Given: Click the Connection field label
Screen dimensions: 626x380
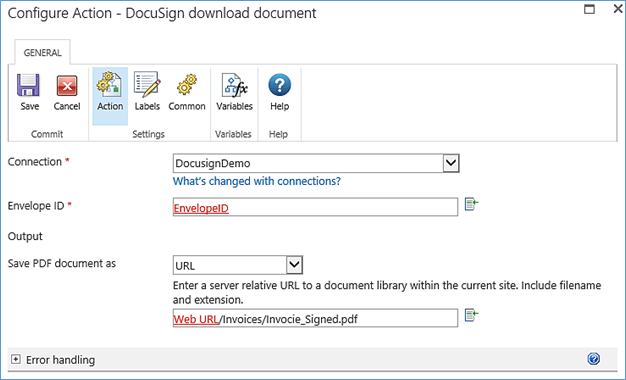Looking at the screenshot, I should point(35,162).
